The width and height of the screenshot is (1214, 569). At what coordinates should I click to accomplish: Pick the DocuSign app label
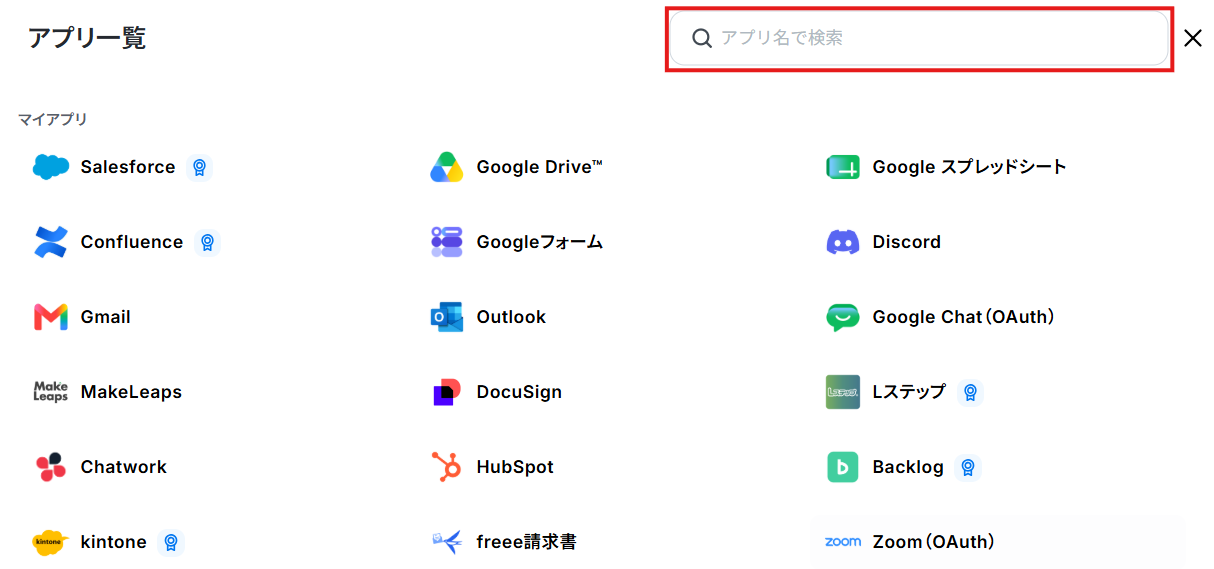pyautogui.click(x=519, y=392)
